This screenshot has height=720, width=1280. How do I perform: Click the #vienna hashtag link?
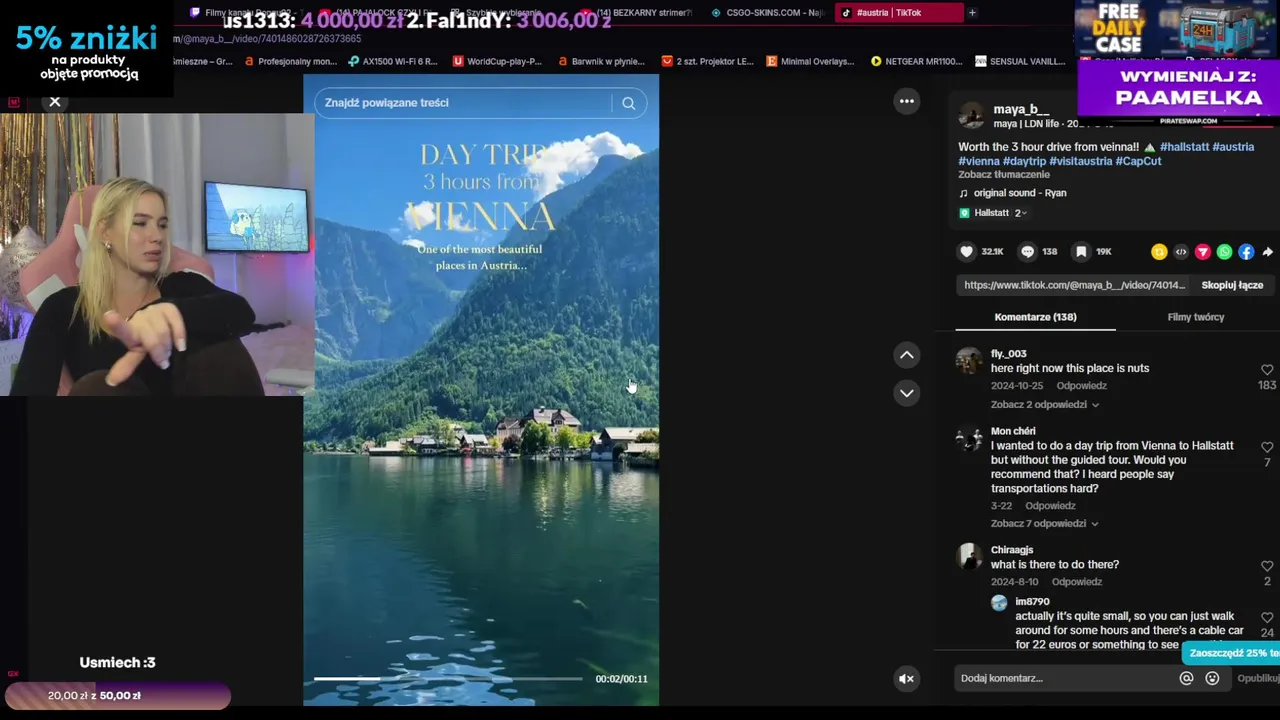(x=979, y=161)
